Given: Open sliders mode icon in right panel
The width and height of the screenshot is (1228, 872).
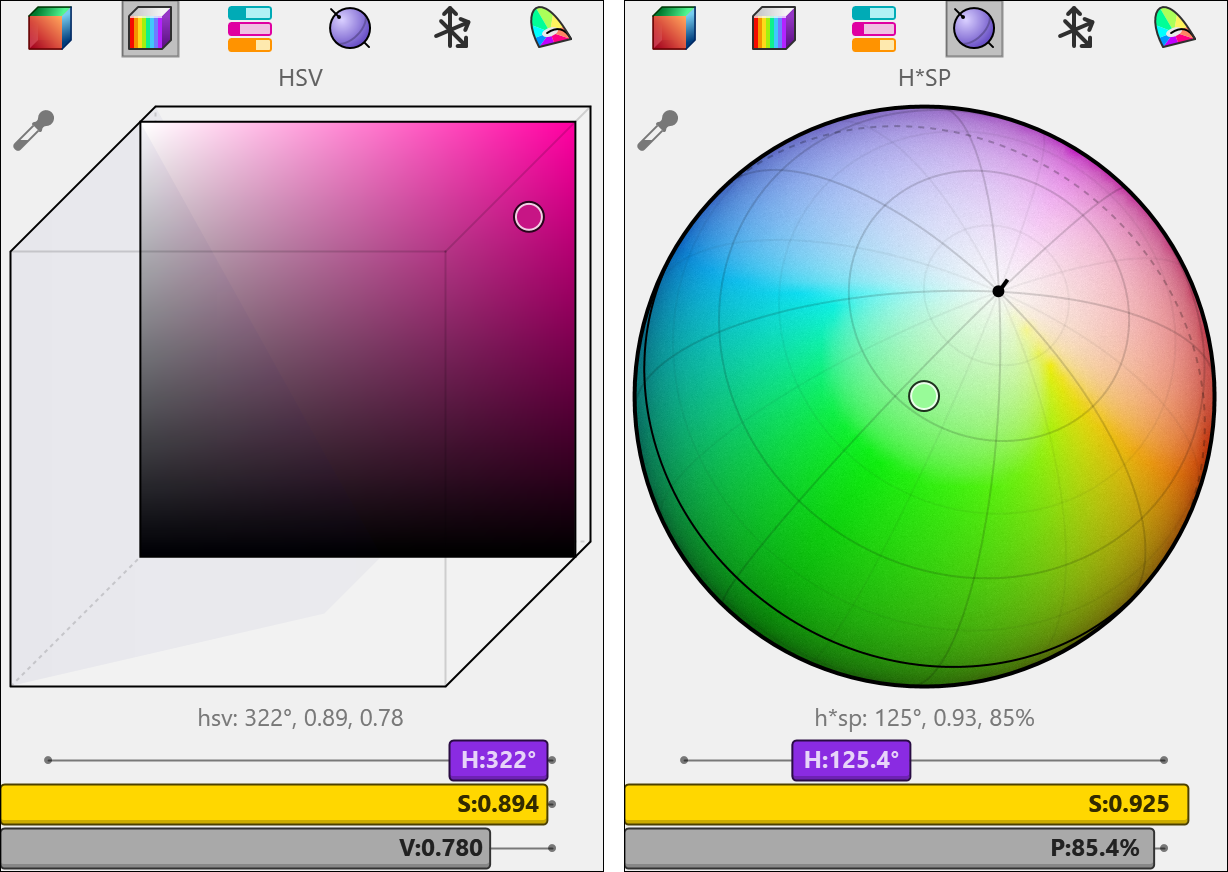Looking at the screenshot, I should (x=874, y=29).
